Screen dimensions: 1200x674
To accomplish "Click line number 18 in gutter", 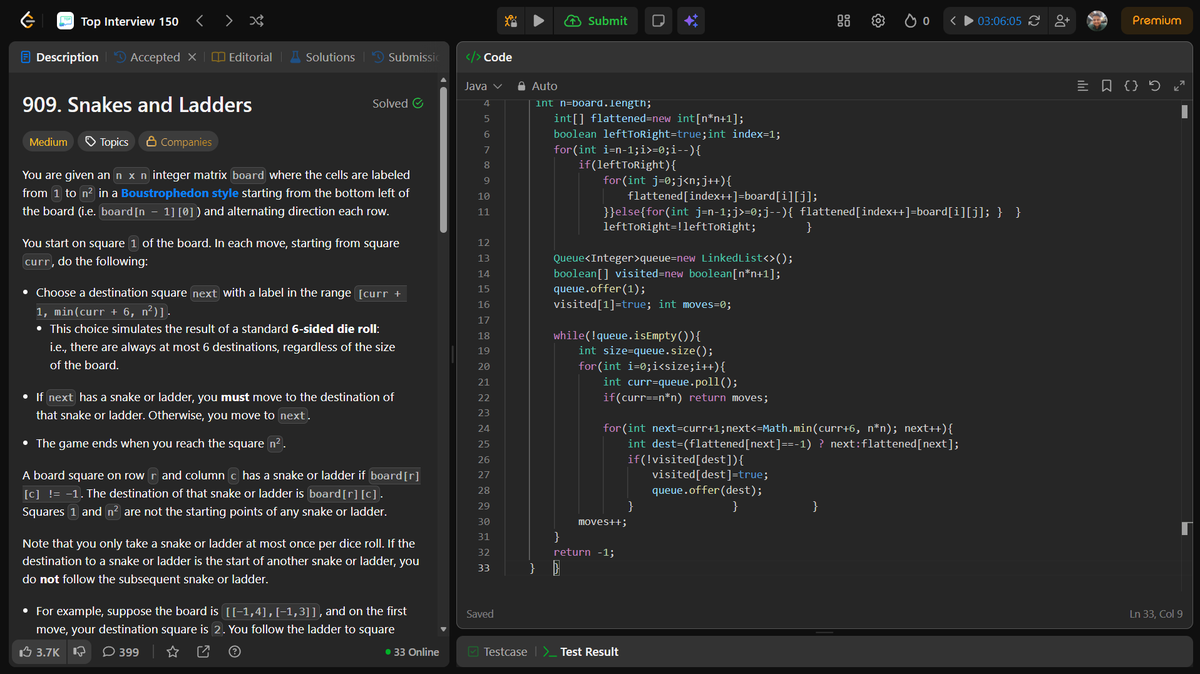I will 484,335.
